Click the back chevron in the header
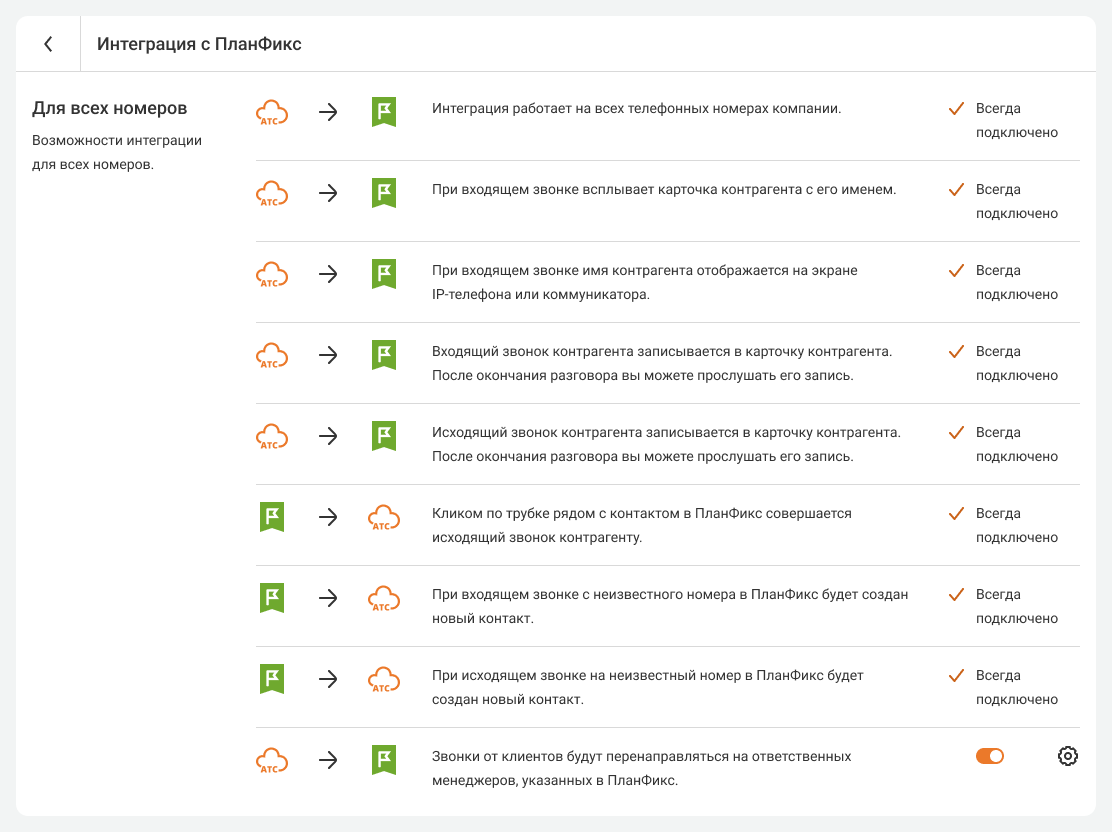 (48, 44)
